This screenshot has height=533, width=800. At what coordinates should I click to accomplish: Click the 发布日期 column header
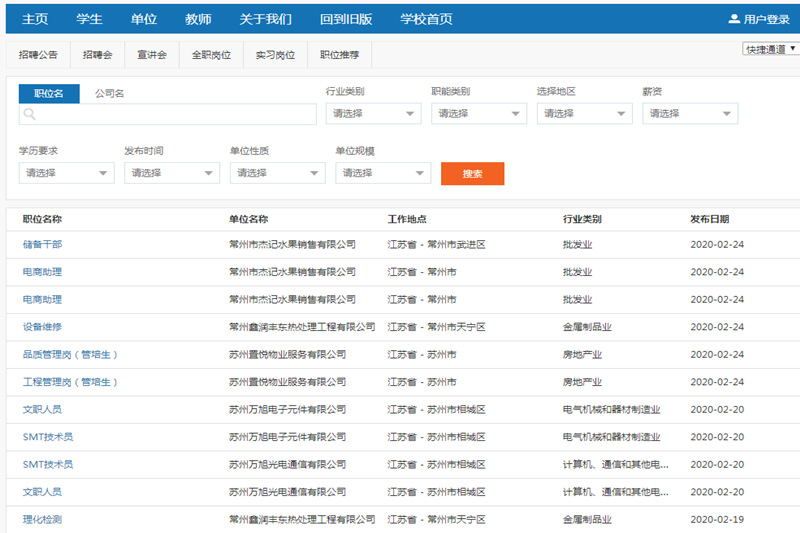tap(710, 219)
